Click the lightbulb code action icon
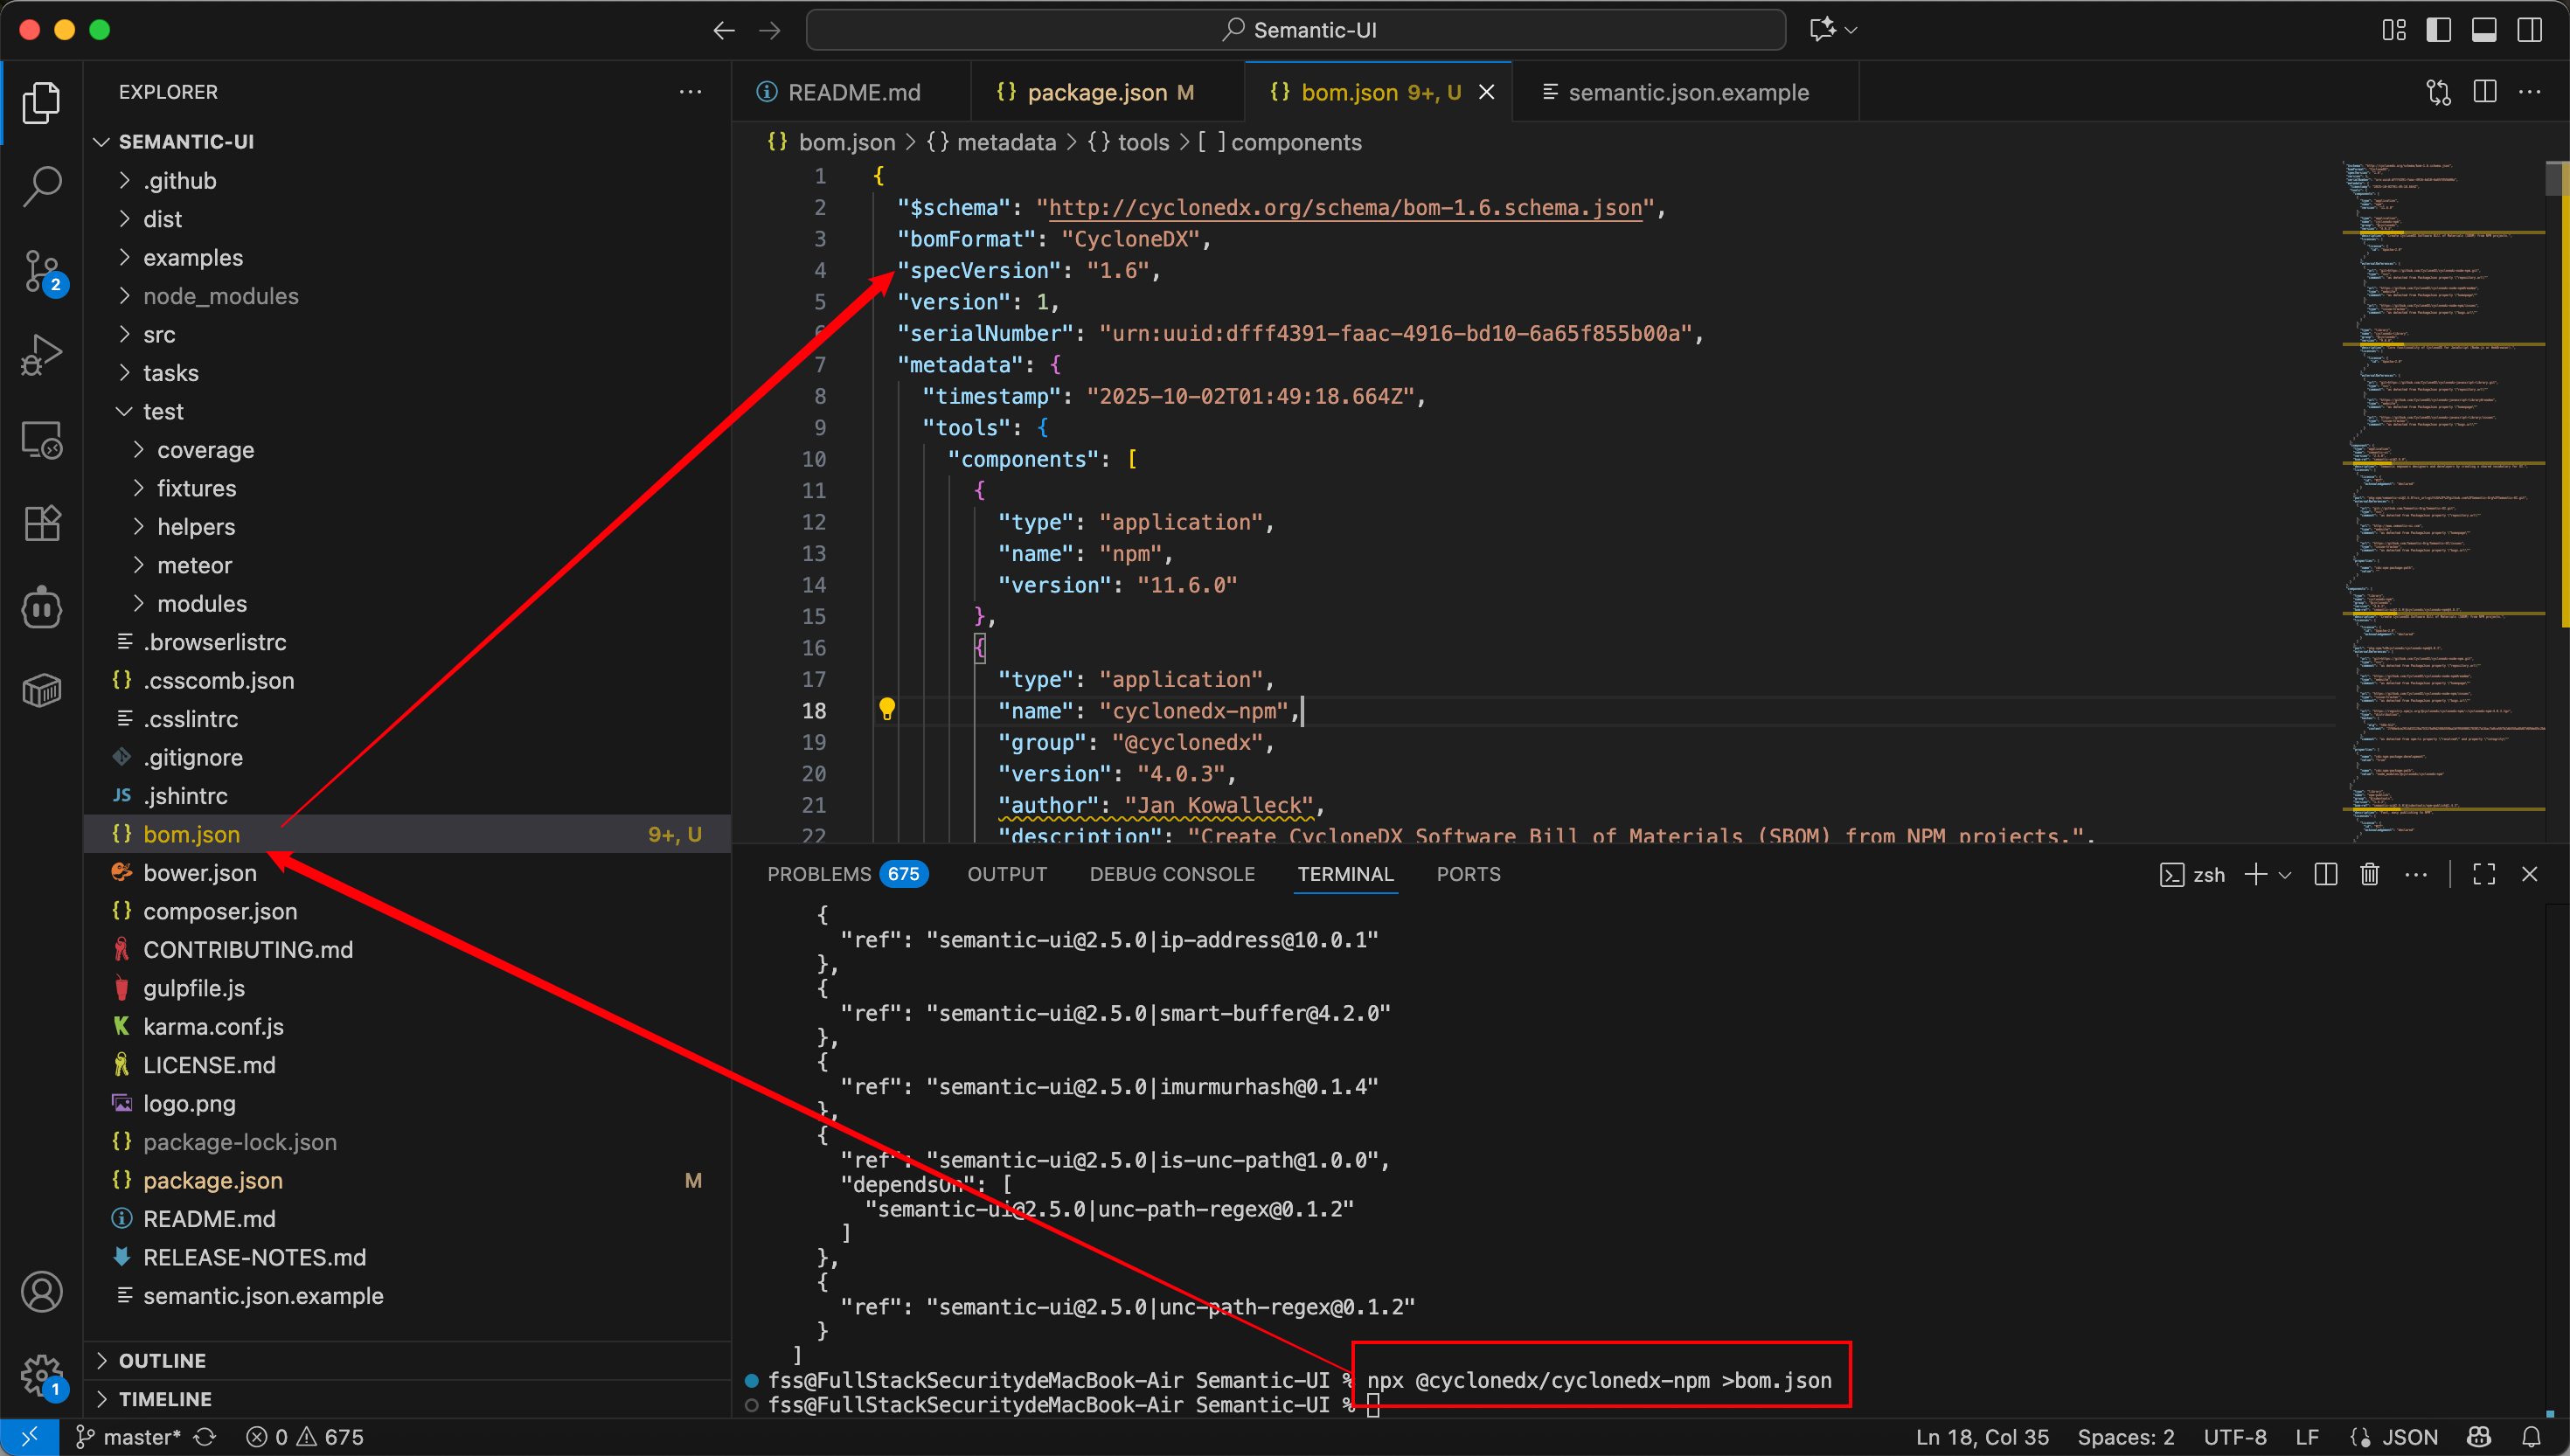2570x1456 pixels. tap(886, 709)
